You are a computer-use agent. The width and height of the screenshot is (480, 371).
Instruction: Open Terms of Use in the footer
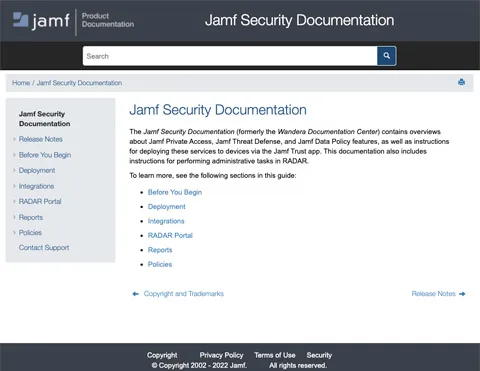coord(275,355)
